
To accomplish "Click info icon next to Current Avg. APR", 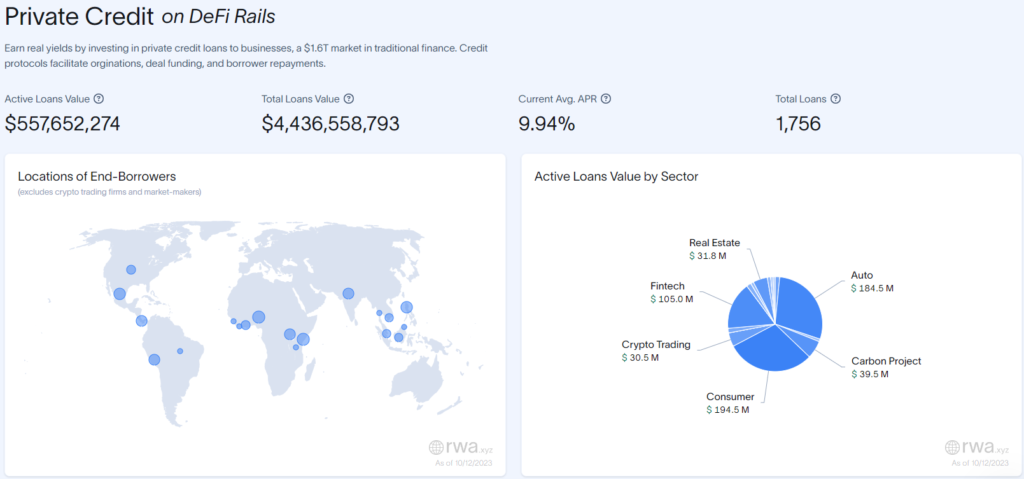I will (606, 99).
